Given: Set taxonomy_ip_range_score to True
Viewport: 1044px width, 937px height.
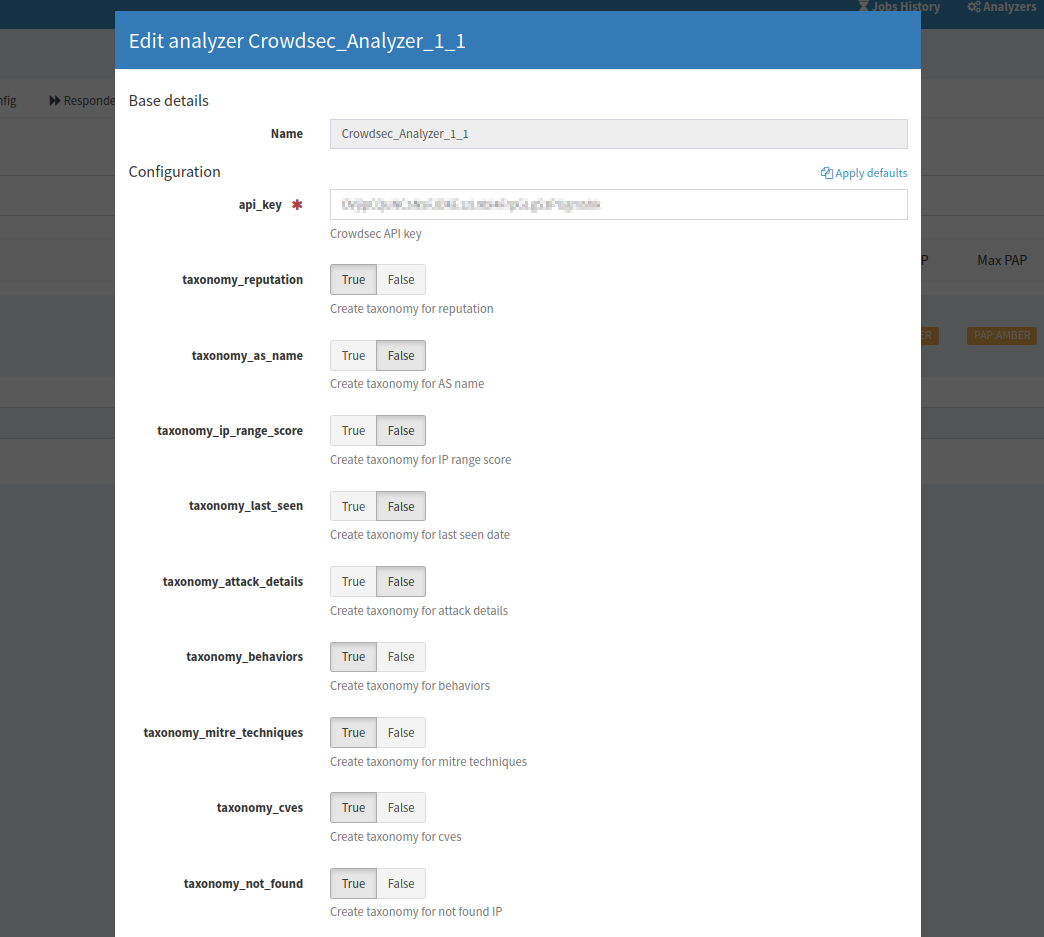Looking at the screenshot, I should [353, 431].
